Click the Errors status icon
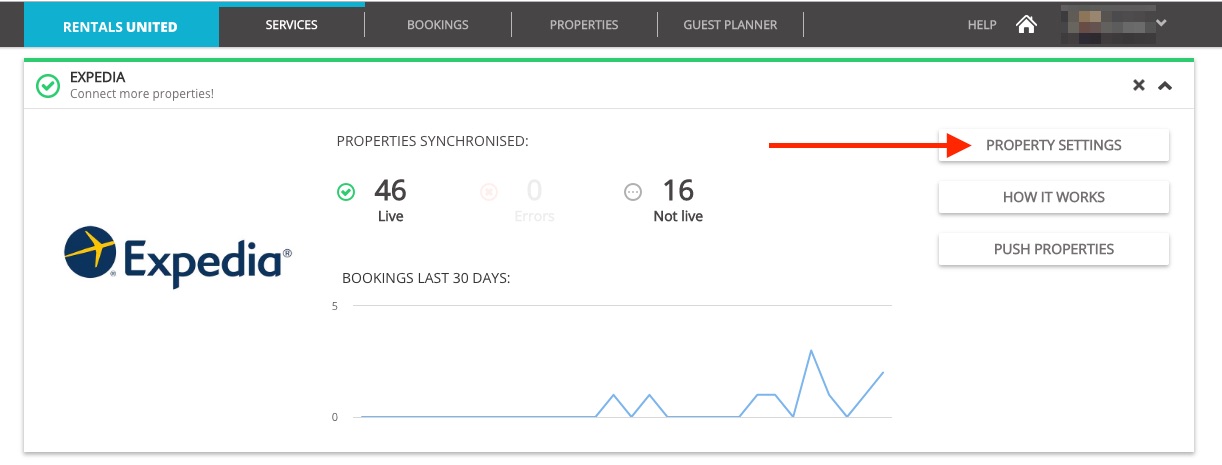This screenshot has width=1222, height=465. (489, 192)
